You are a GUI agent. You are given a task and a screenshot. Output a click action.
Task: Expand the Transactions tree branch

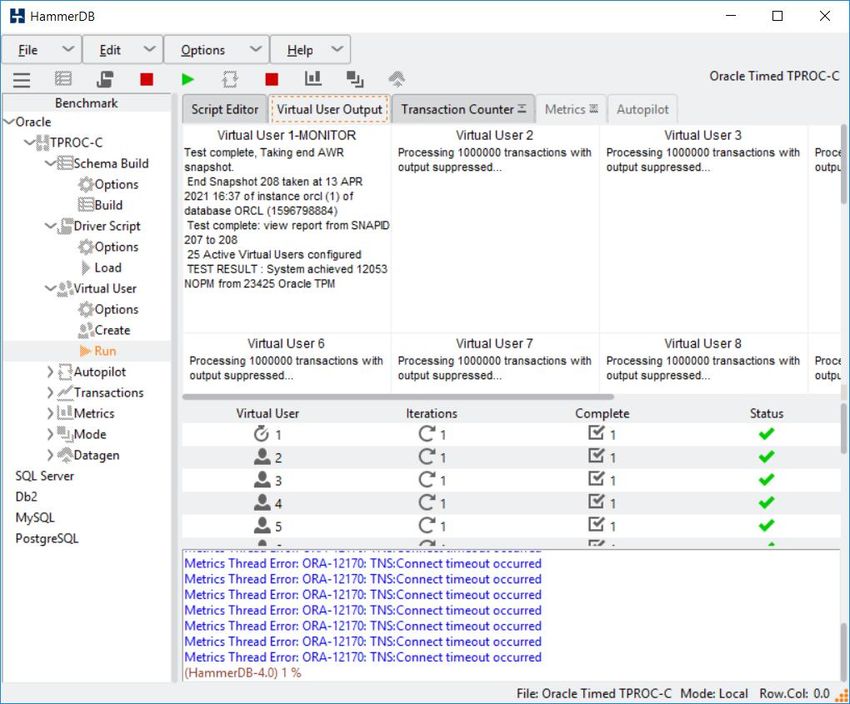50,392
